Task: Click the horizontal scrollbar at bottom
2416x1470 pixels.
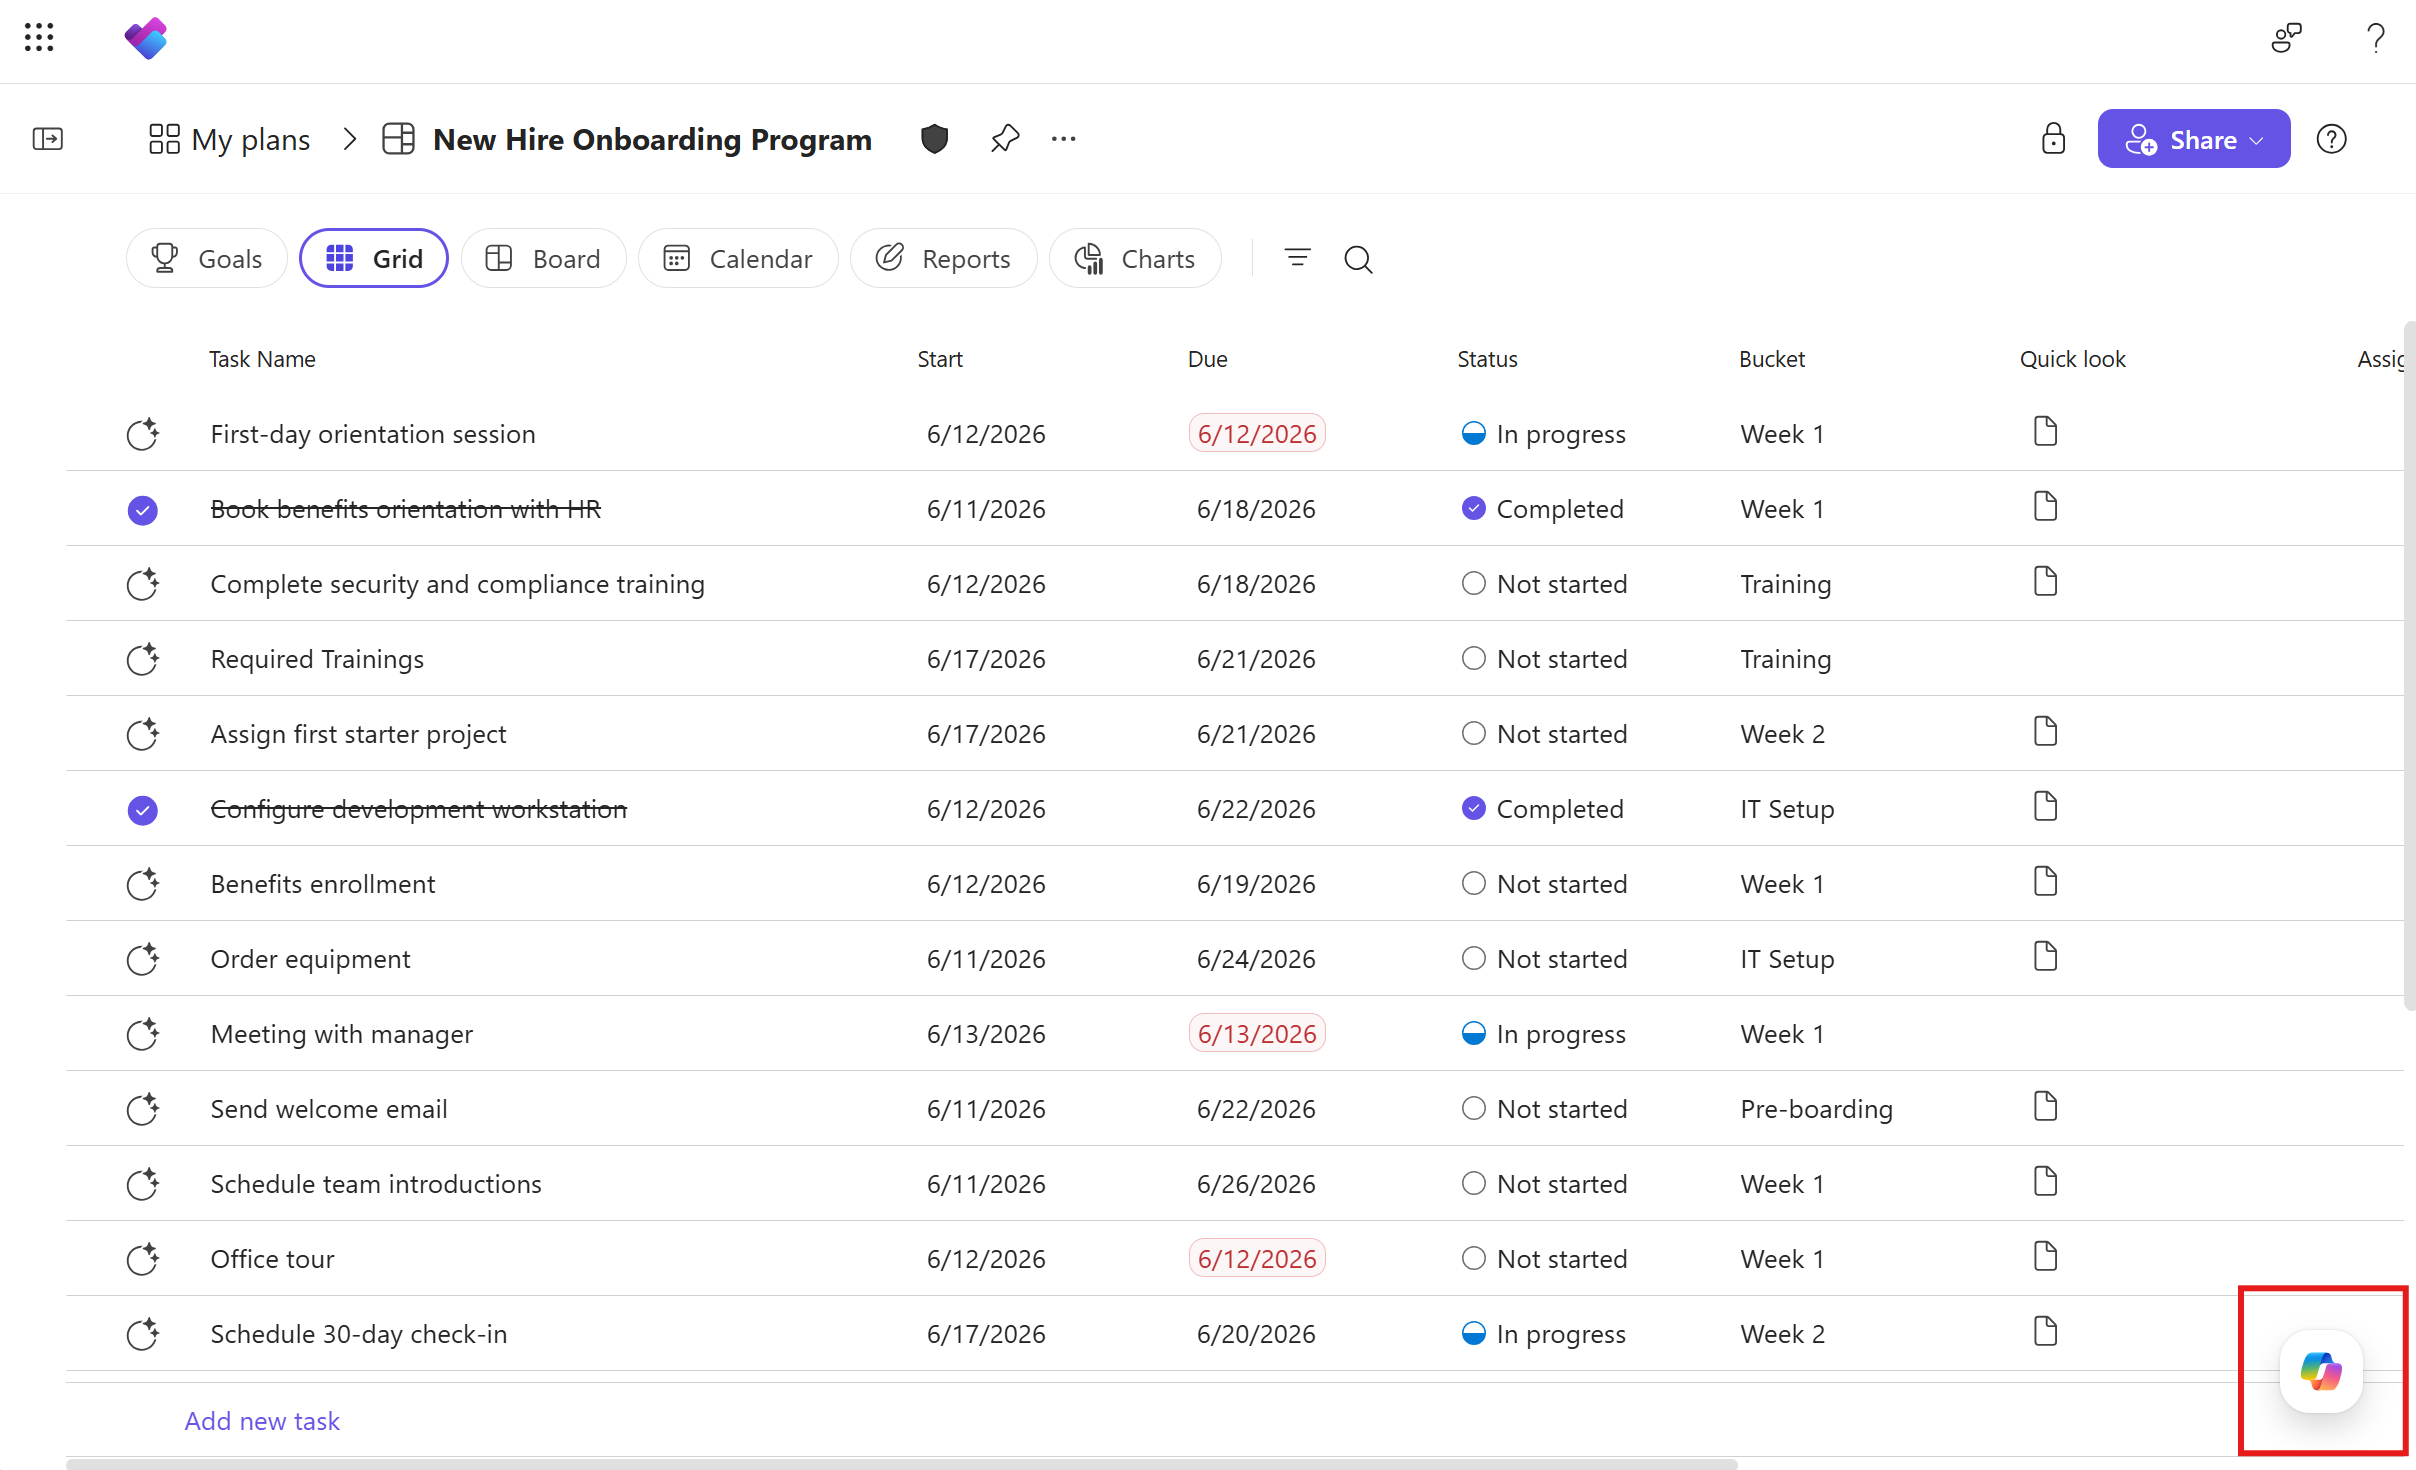Action: pos(902,1464)
